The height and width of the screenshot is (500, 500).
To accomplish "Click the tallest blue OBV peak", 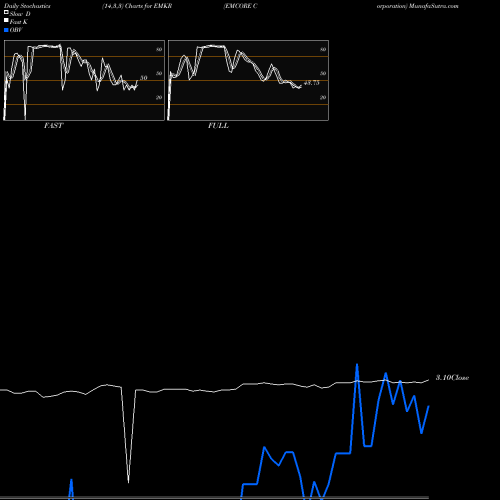I will 357,365.
